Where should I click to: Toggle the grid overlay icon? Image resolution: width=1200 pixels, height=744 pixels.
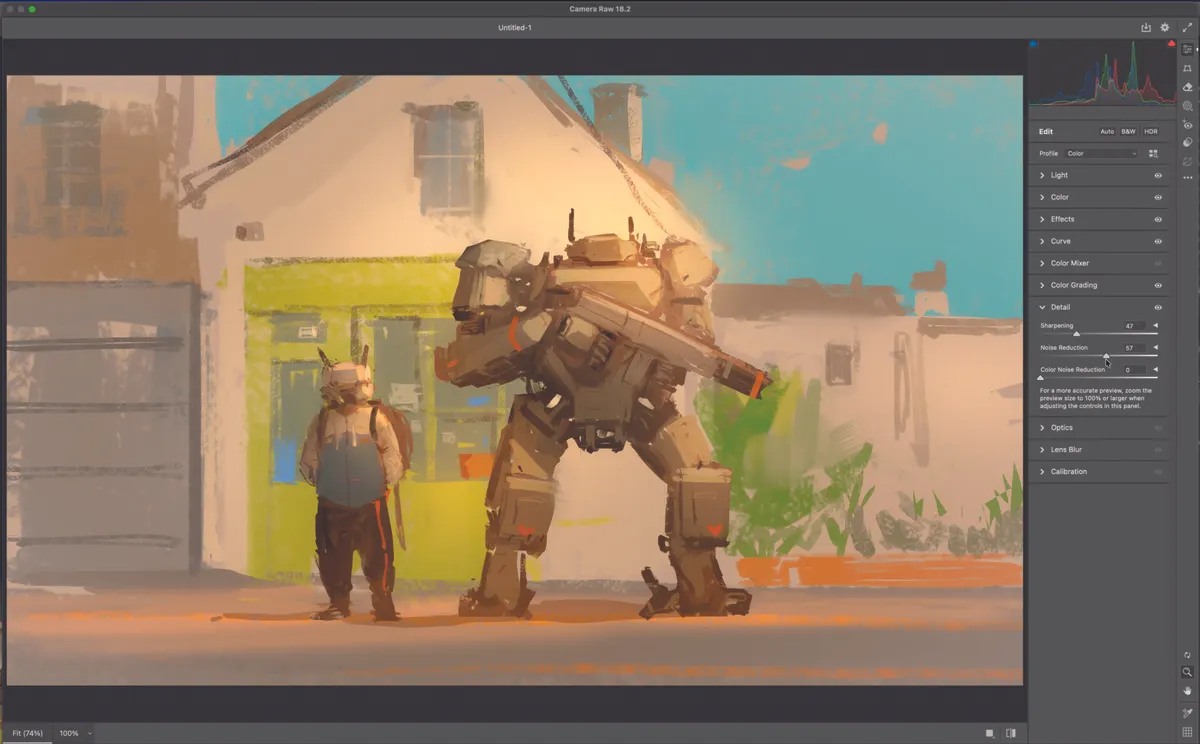(x=1187, y=732)
